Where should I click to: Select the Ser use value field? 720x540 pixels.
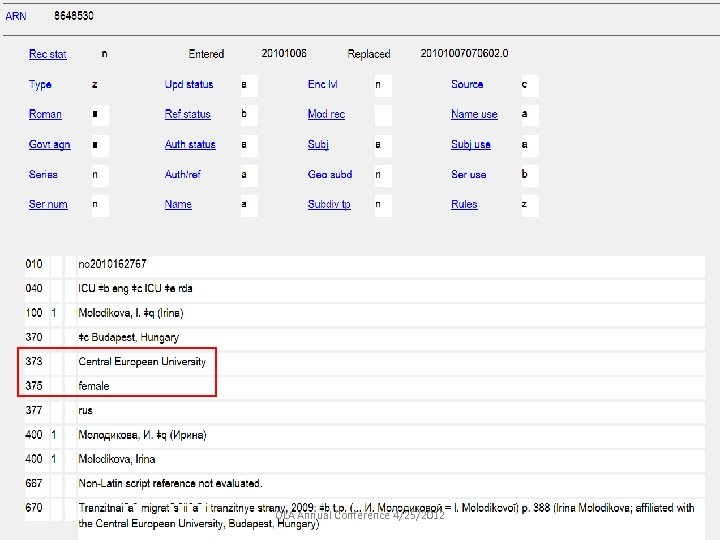click(528, 175)
